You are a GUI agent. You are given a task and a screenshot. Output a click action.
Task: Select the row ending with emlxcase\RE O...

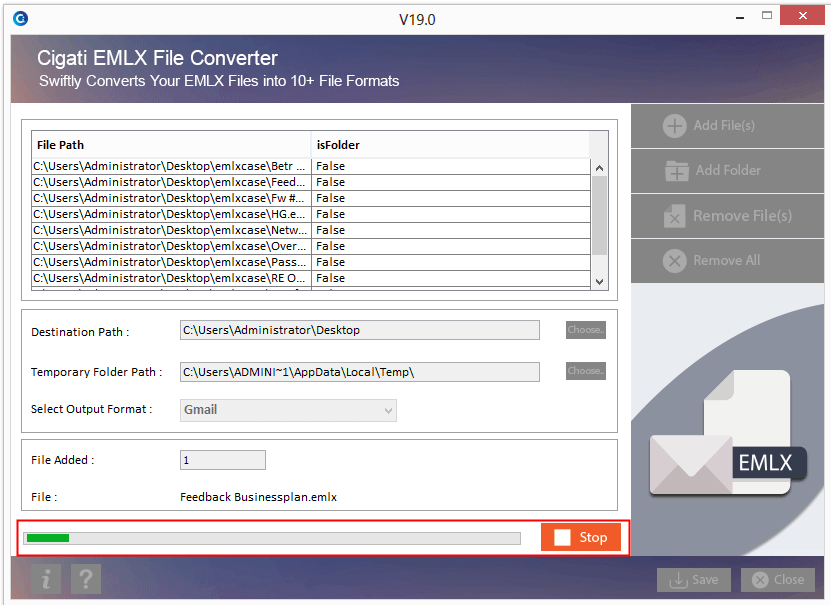point(311,278)
